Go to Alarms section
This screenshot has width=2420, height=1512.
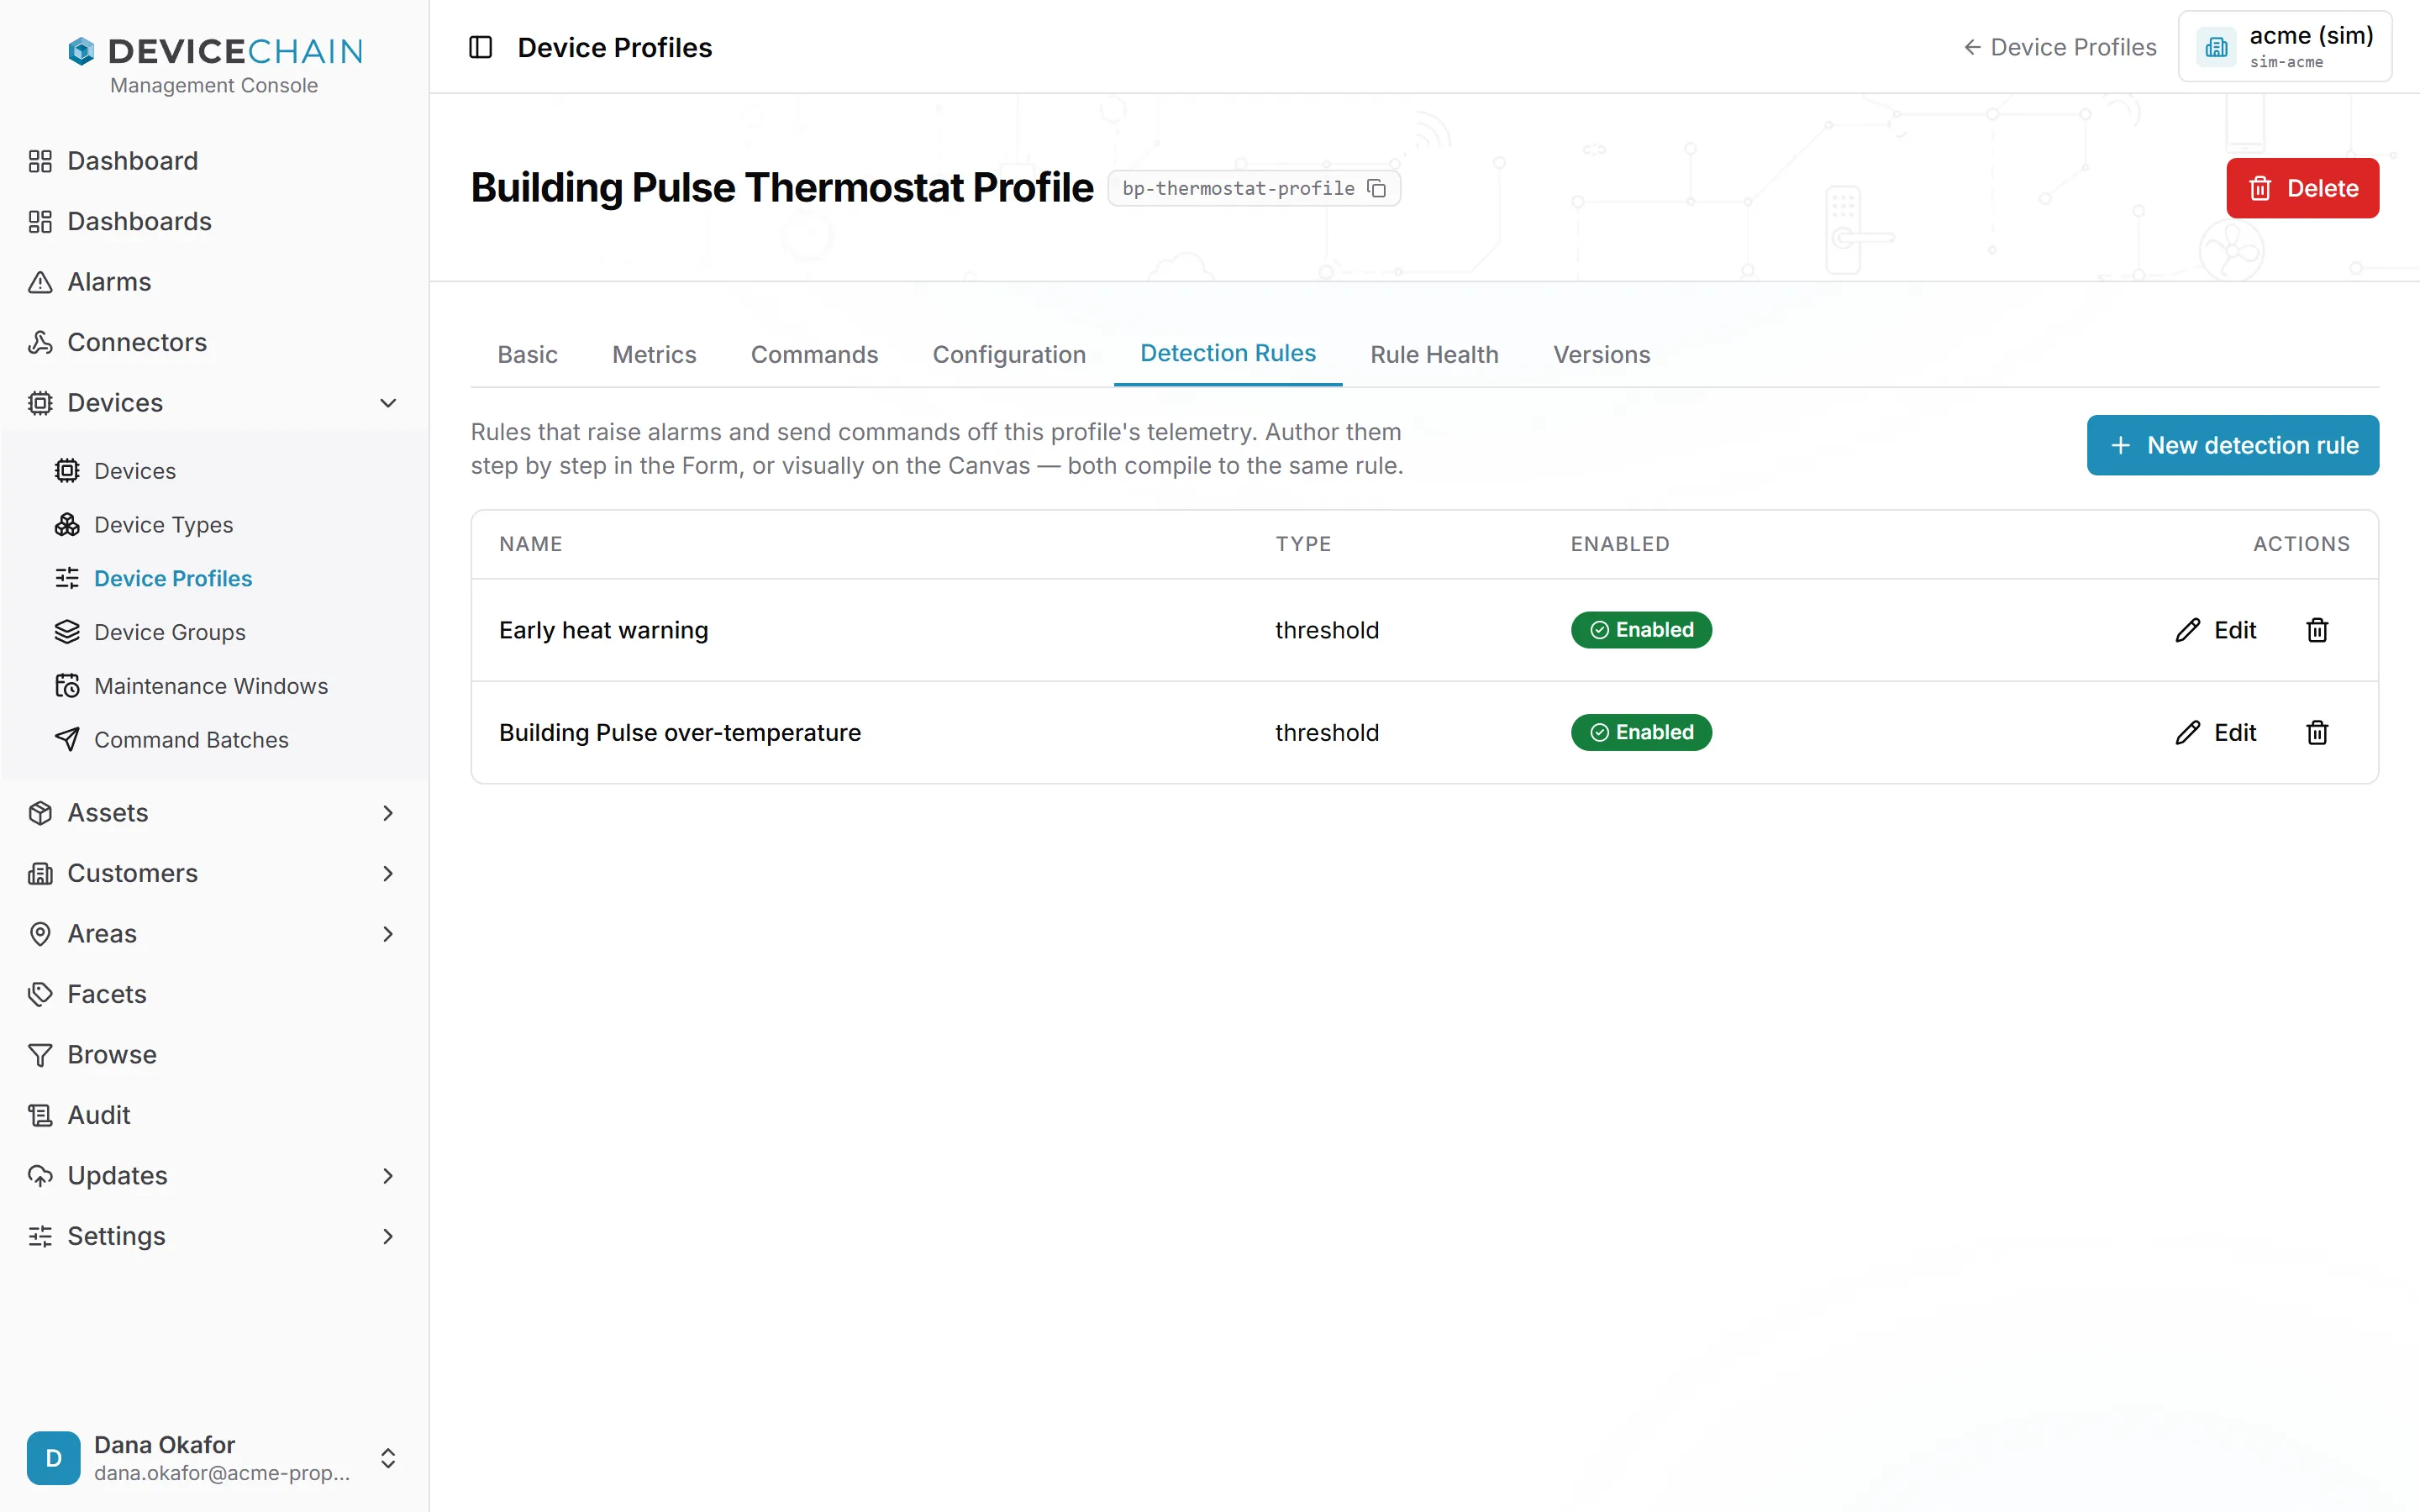[x=109, y=282]
